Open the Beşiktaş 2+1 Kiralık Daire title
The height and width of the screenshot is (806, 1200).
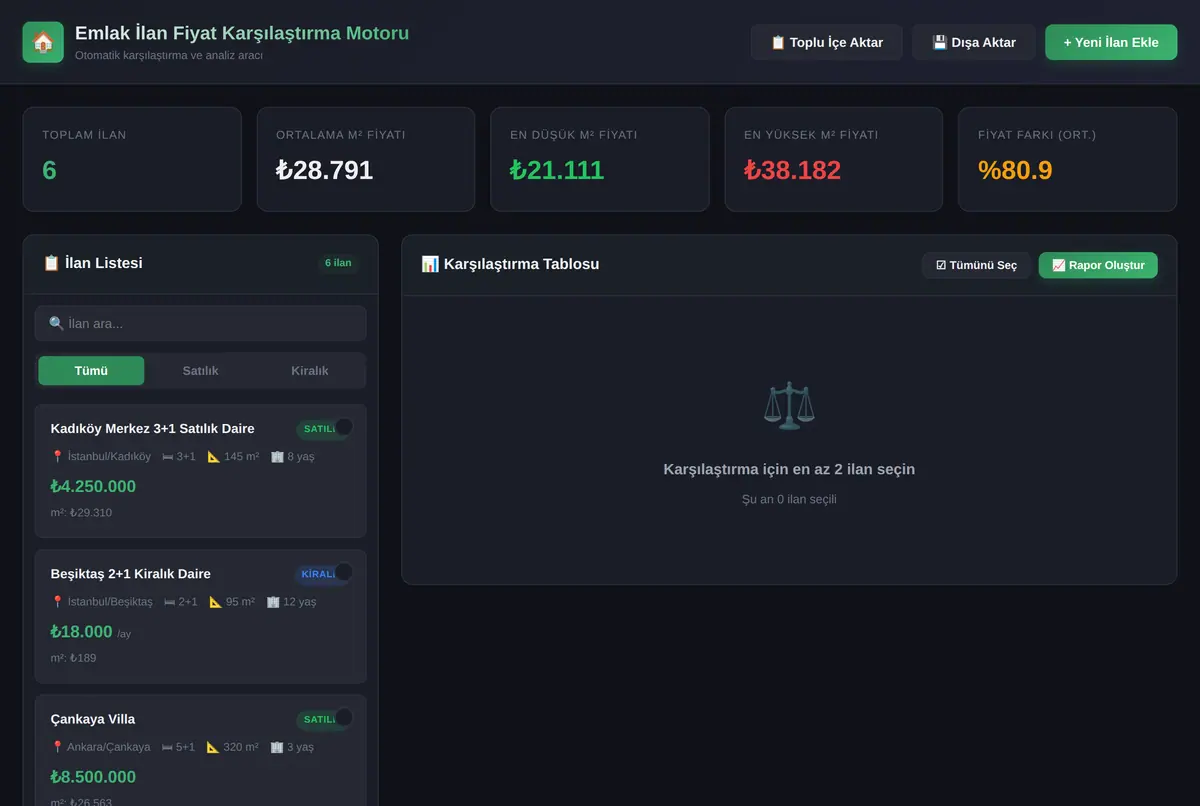pyautogui.click(x=130, y=574)
